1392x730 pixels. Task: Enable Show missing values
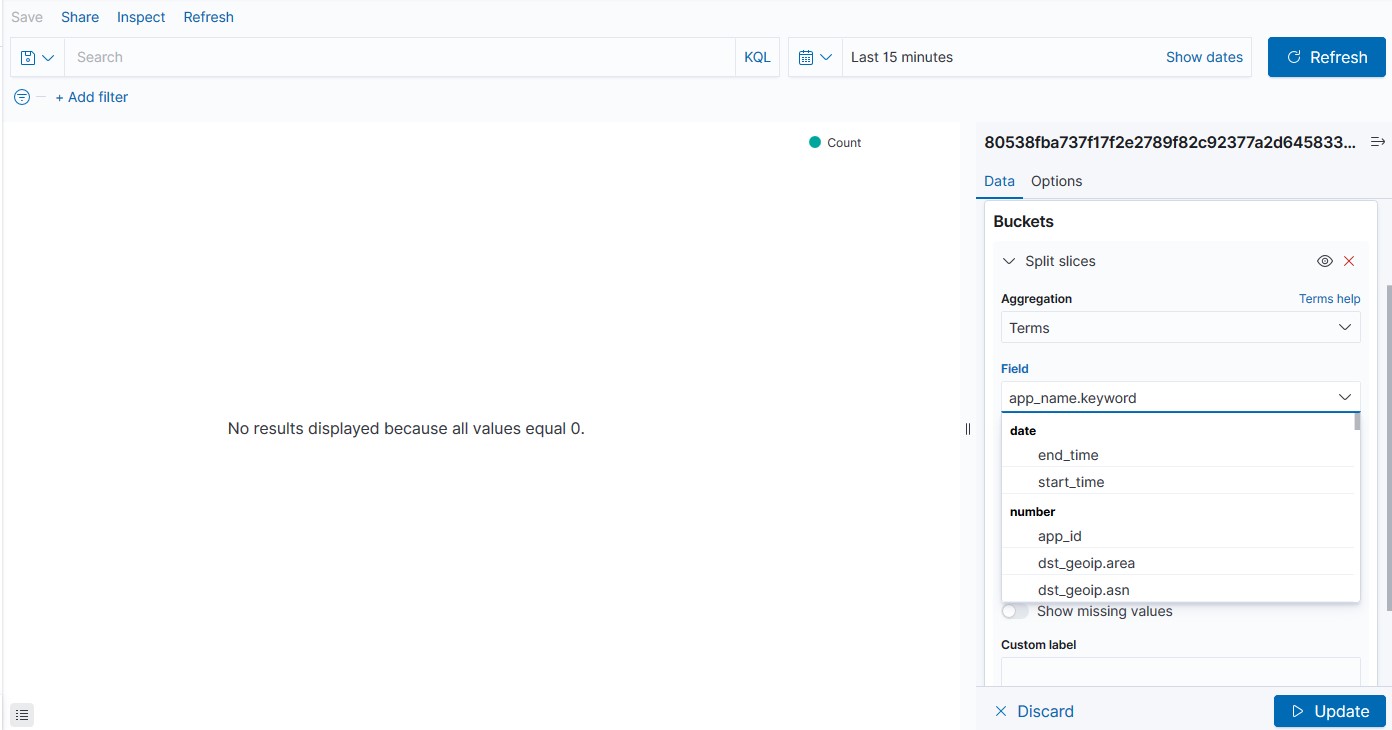coord(1014,610)
